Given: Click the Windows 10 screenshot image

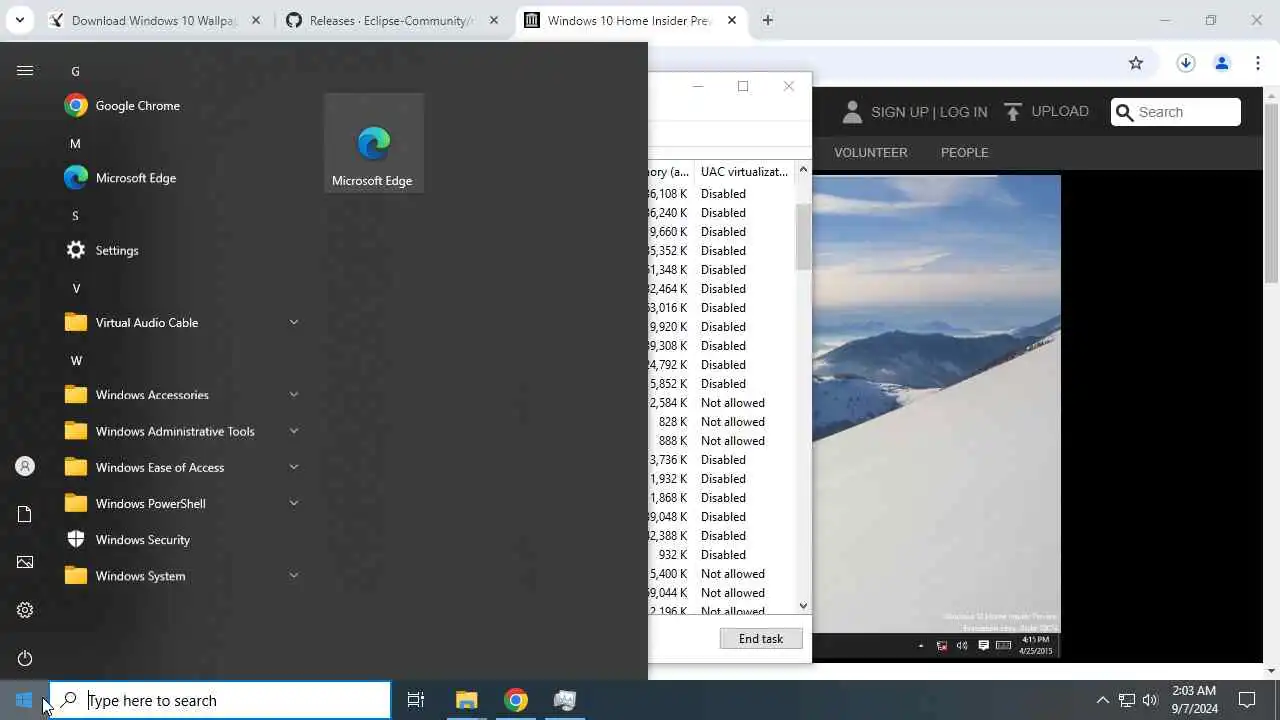Looking at the screenshot, I should (936, 418).
